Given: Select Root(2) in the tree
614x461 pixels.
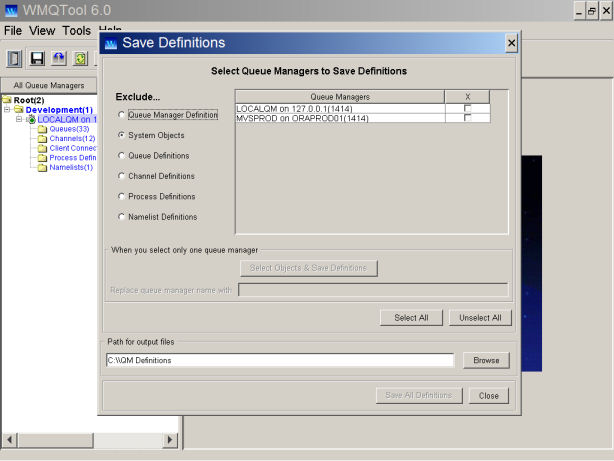Looking at the screenshot, I should pos(29,100).
